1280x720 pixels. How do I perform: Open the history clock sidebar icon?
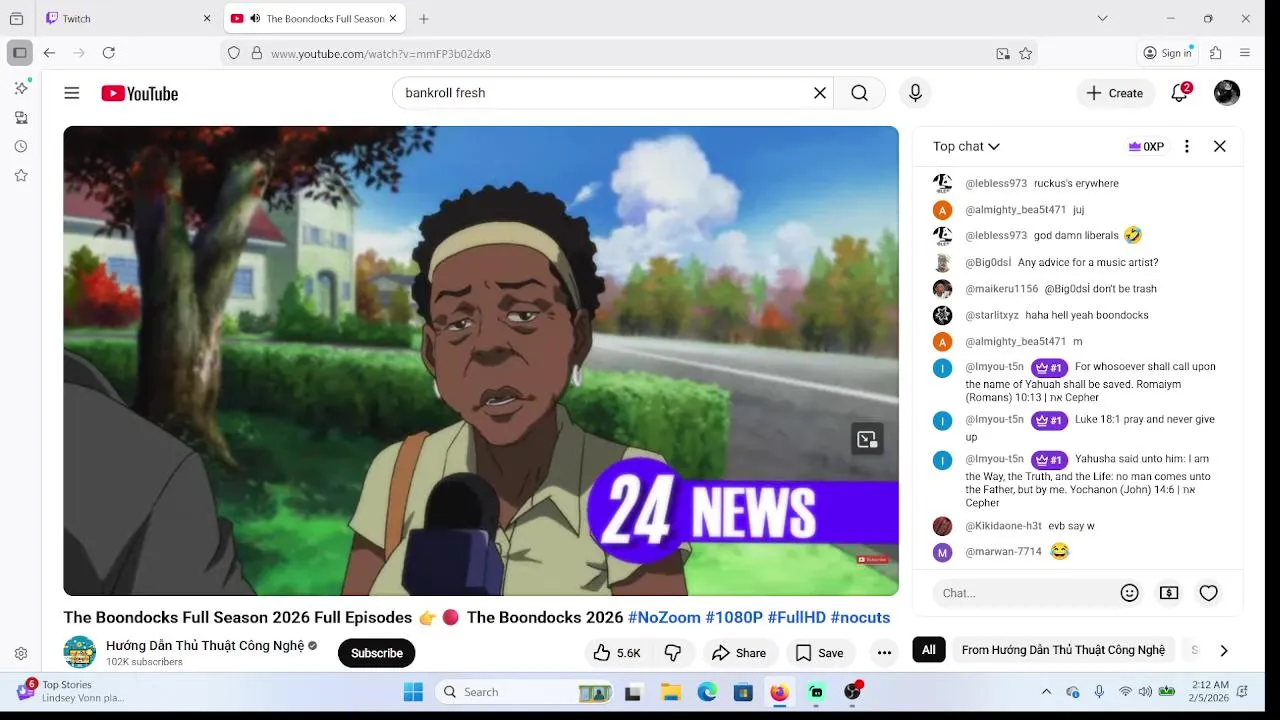coord(21,146)
